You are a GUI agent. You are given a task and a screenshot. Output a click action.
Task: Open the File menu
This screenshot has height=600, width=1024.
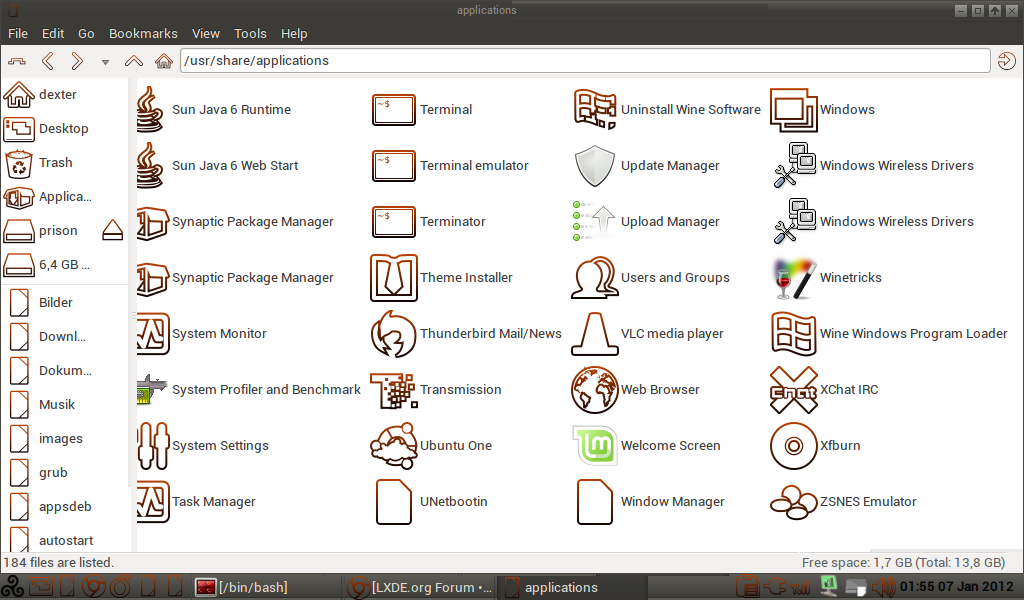click(18, 33)
